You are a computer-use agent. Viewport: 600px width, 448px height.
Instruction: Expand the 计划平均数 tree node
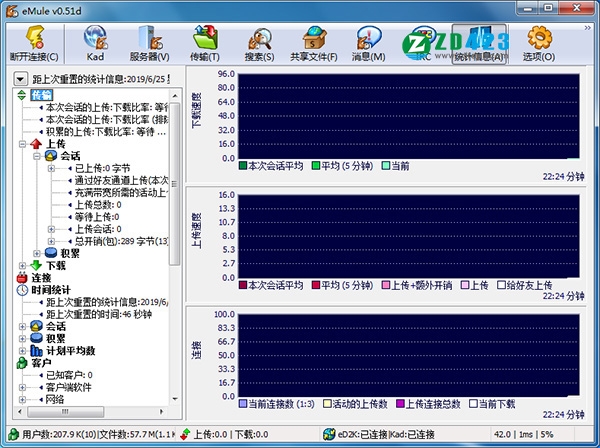tap(23, 351)
